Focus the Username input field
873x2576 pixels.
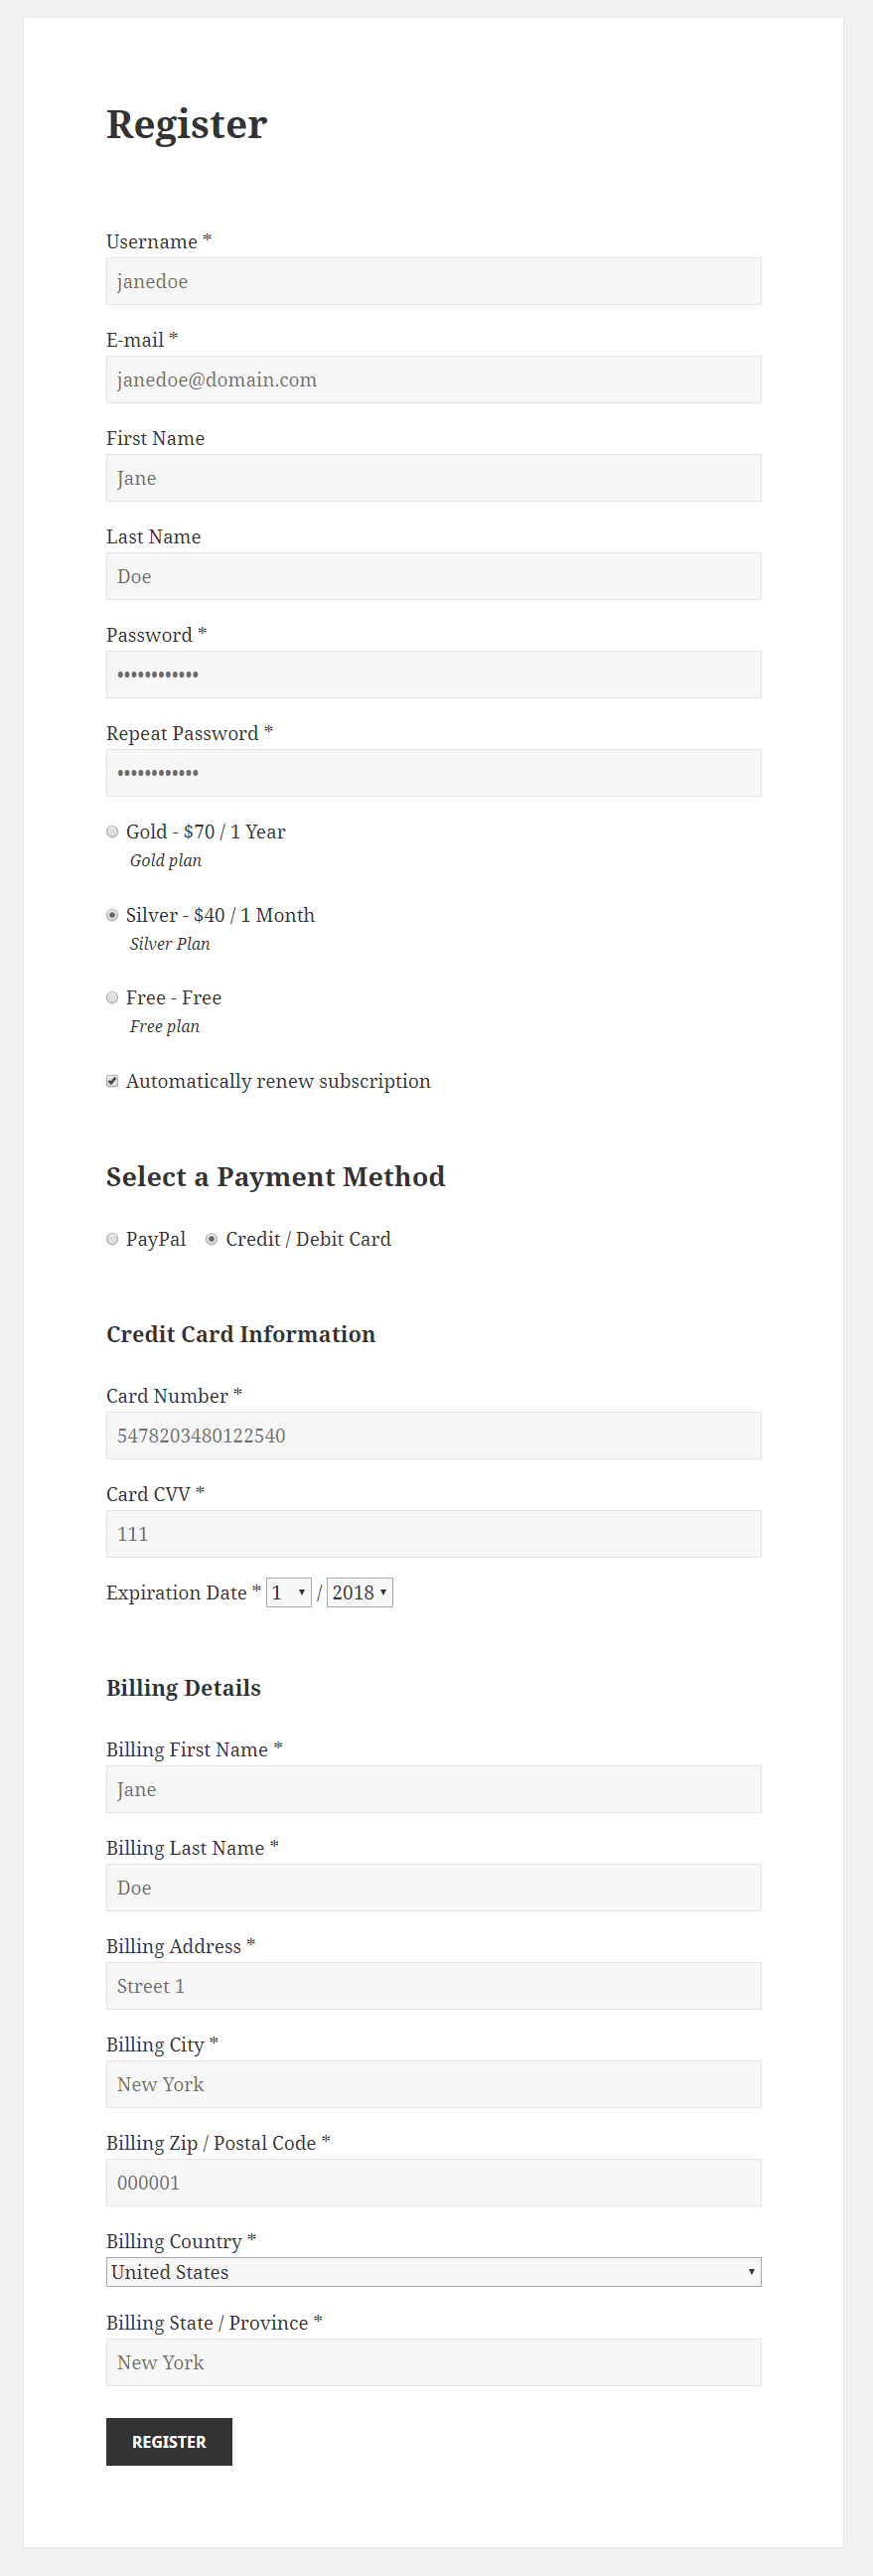434,281
